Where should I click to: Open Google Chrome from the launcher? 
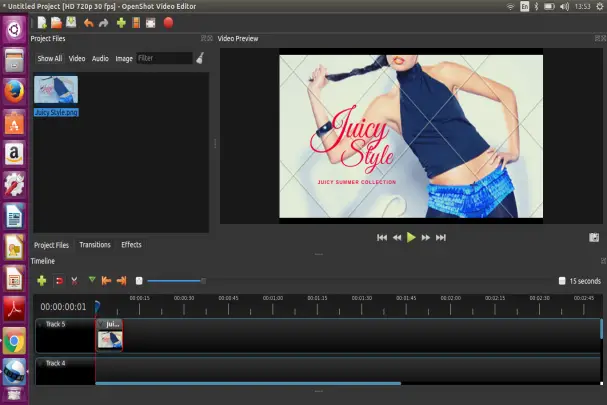14,341
